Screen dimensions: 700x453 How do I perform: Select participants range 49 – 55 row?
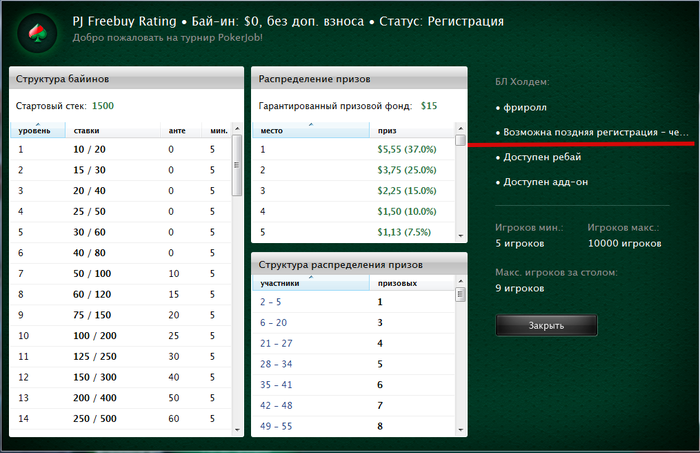point(354,426)
